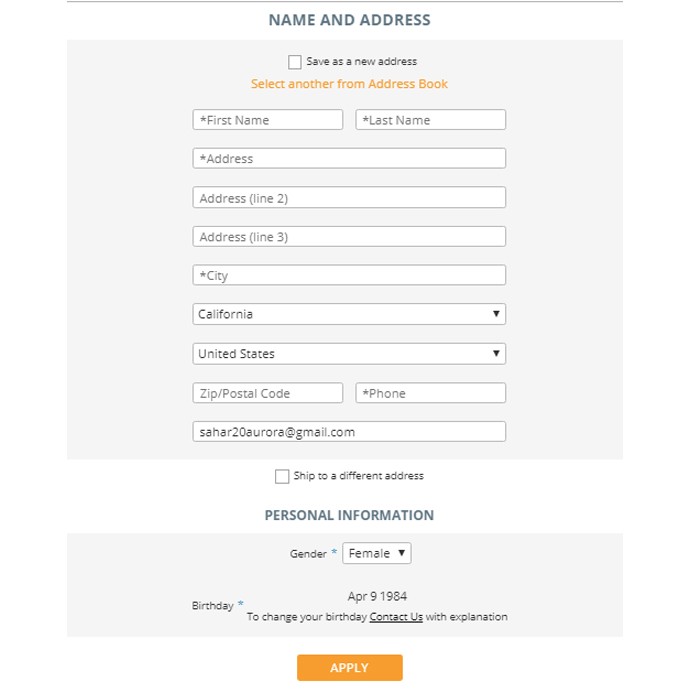Click into the Phone number field
This screenshot has height=700, width=700.
click(430, 393)
